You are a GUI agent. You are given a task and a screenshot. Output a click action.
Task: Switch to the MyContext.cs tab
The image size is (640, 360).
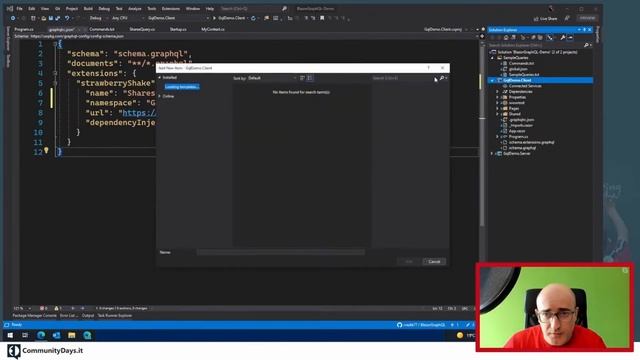click(x=213, y=29)
